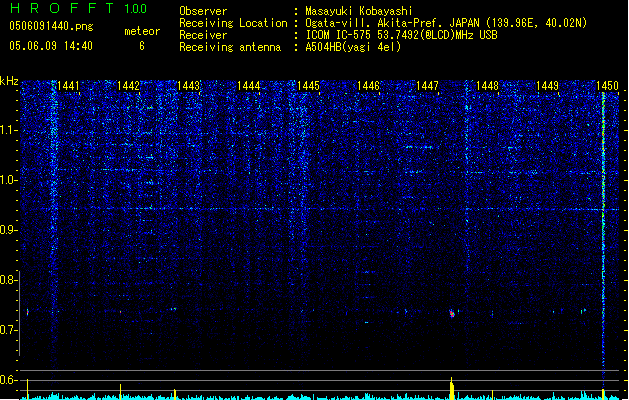Click the Ogata-vill. Akita-Pref. JAPAN location text
The height and width of the screenshot is (400, 629).
pyautogui.click(x=446, y=23)
